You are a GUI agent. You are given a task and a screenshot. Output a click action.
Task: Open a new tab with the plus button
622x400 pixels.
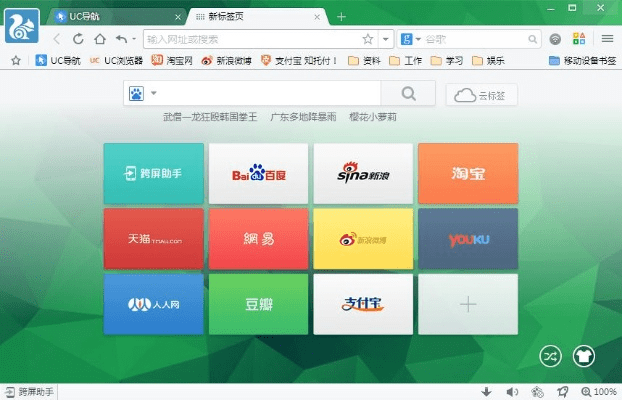coord(341,16)
